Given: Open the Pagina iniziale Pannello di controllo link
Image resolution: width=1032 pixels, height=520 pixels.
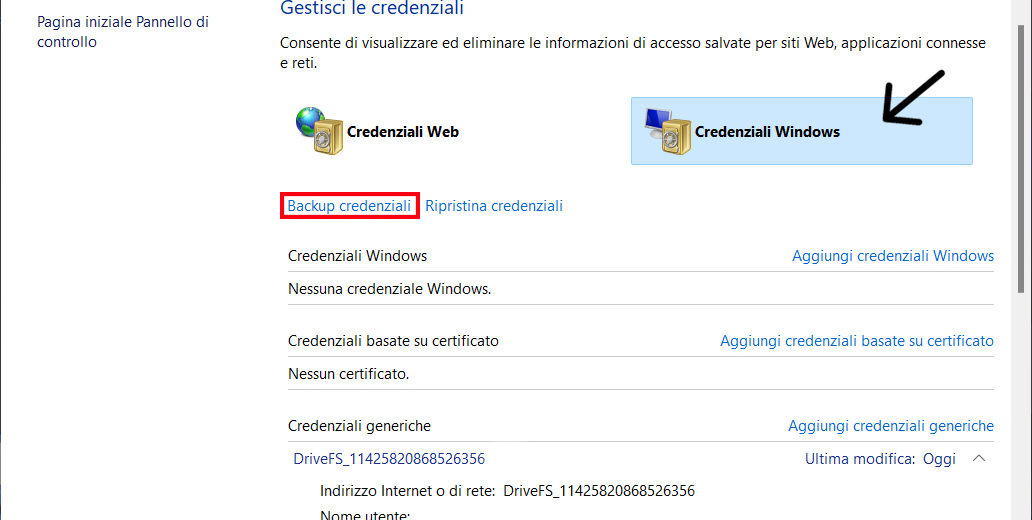Looking at the screenshot, I should click(122, 32).
